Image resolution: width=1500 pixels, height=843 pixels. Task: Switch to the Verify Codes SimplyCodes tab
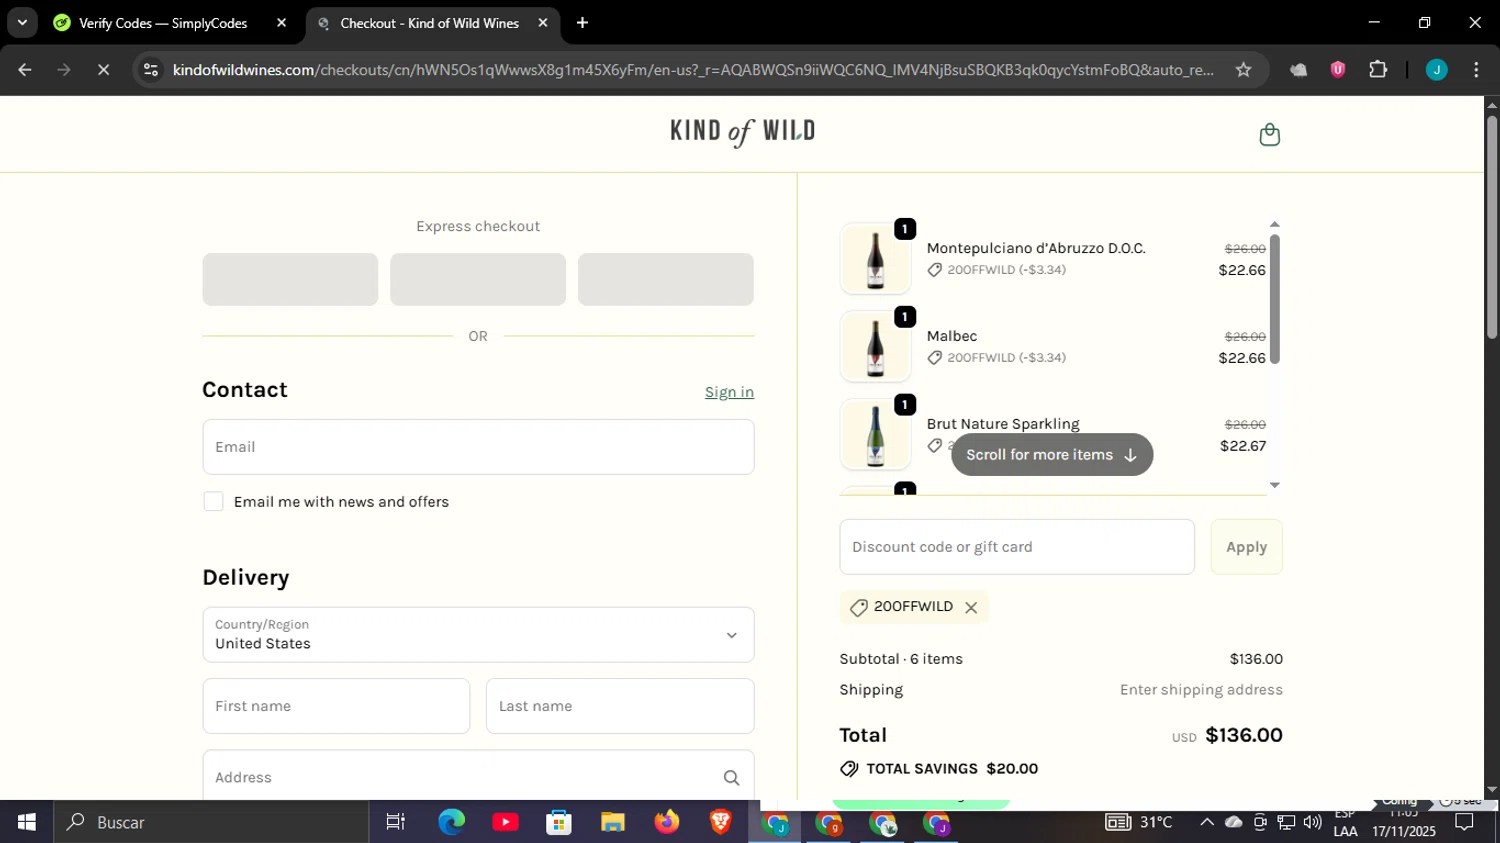pos(163,23)
